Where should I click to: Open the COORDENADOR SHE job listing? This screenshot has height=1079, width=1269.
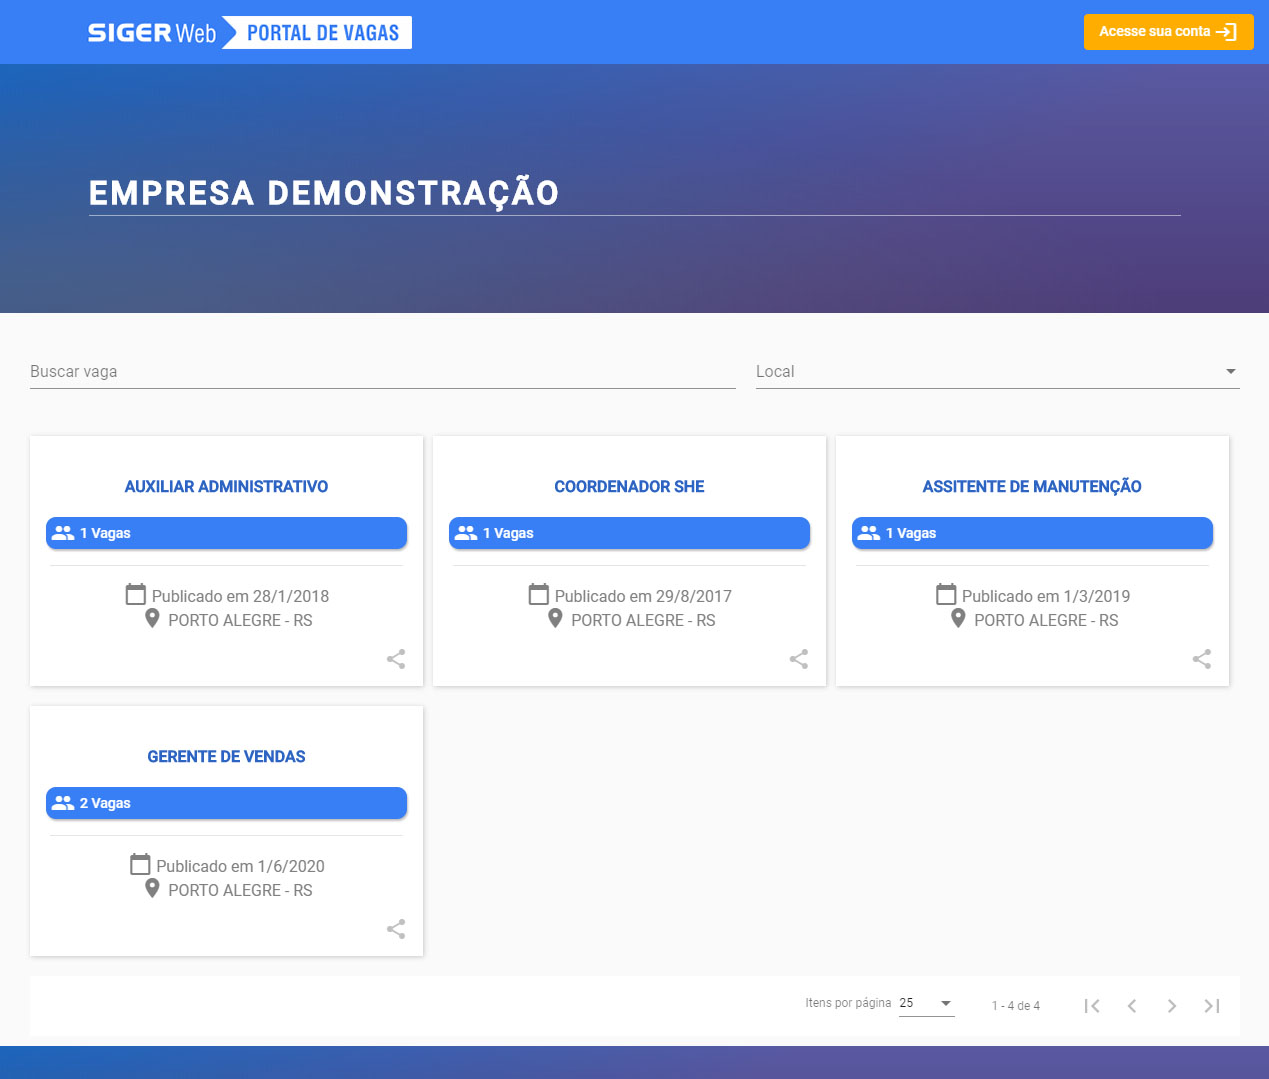[629, 487]
